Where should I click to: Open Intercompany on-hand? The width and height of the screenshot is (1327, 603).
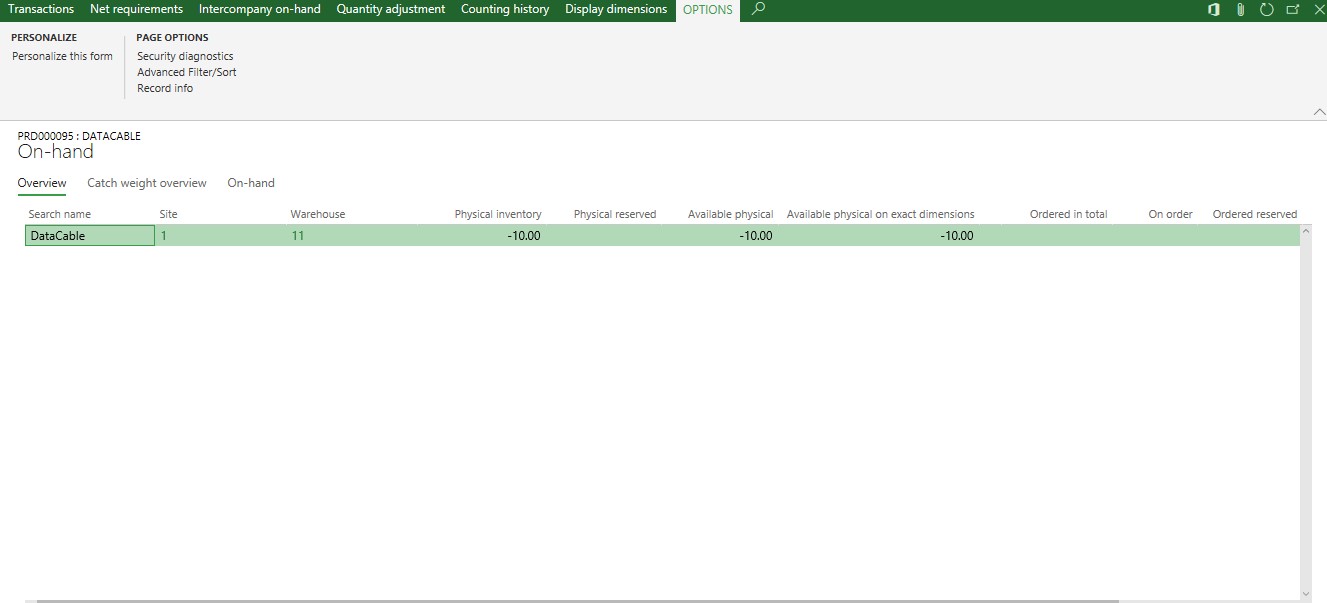(259, 9)
